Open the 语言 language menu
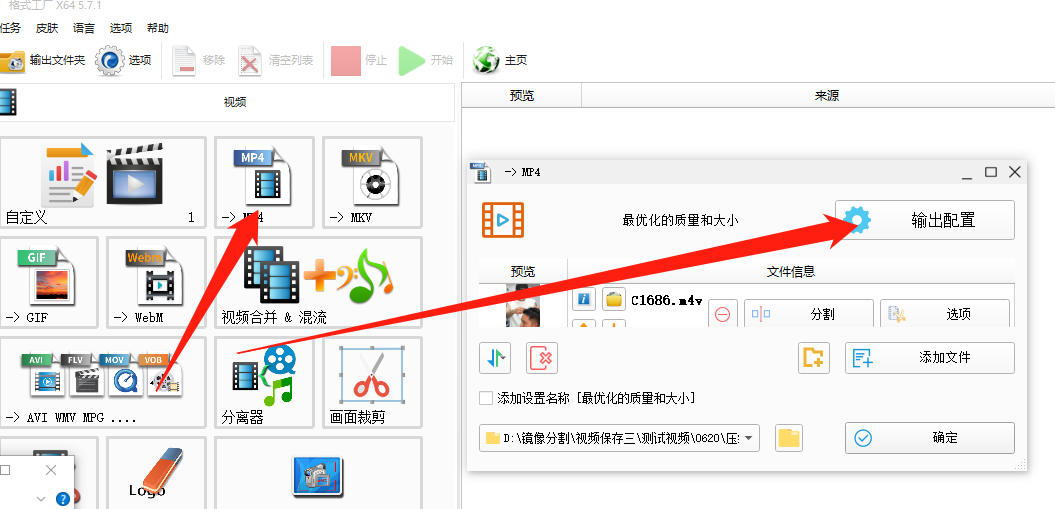Image resolution: width=1055 pixels, height=509 pixels. [x=84, y=28]
